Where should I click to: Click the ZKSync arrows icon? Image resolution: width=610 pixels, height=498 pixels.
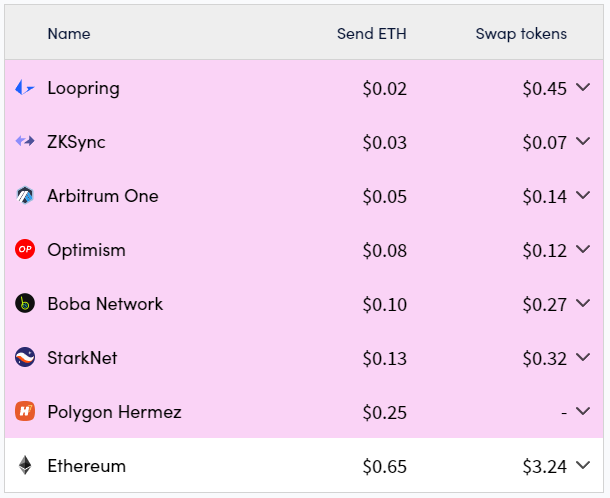pyautogui.click(x=25, y=141)
